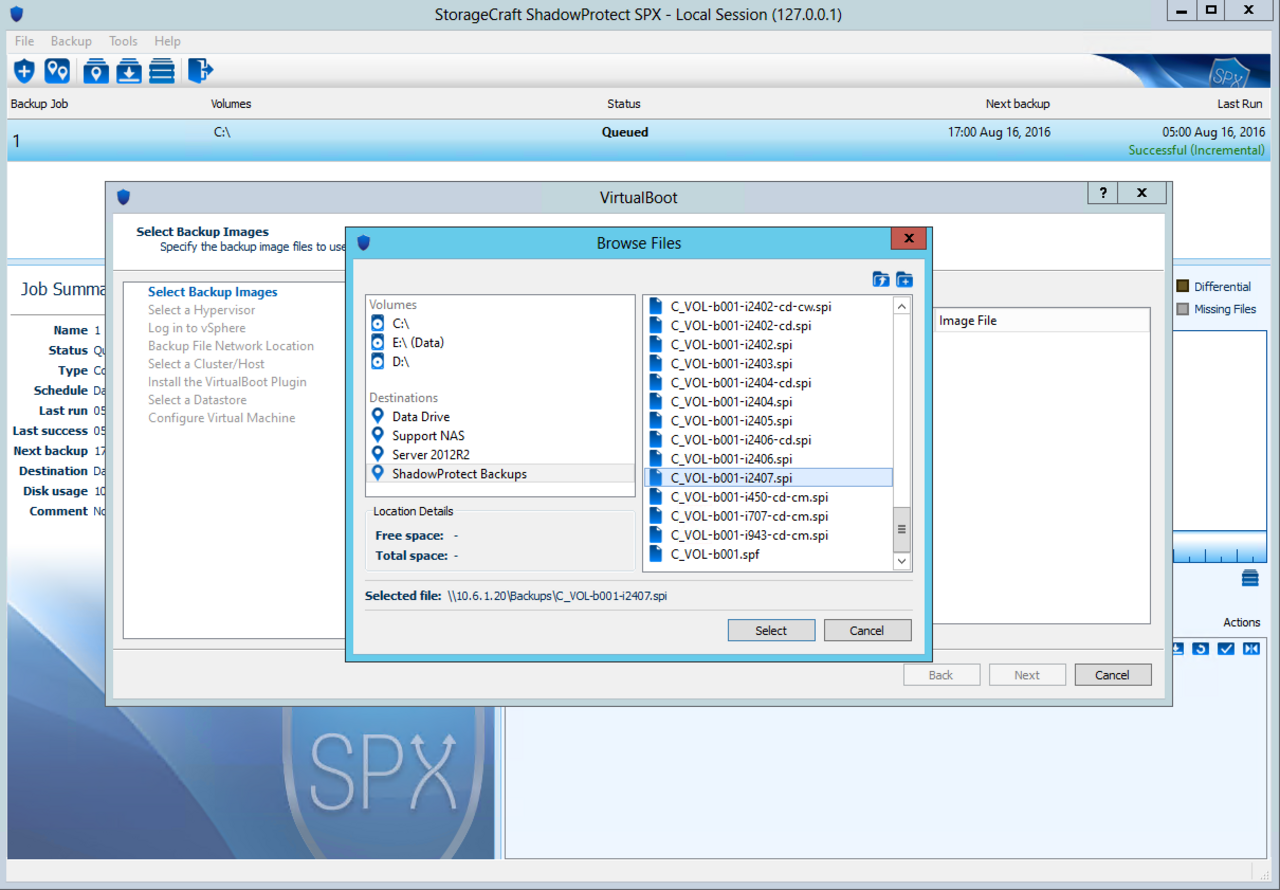The width and height of the screenshot is (1280, 890).
Task: Create a new folder in Browse Files
Action: (905, 280)
